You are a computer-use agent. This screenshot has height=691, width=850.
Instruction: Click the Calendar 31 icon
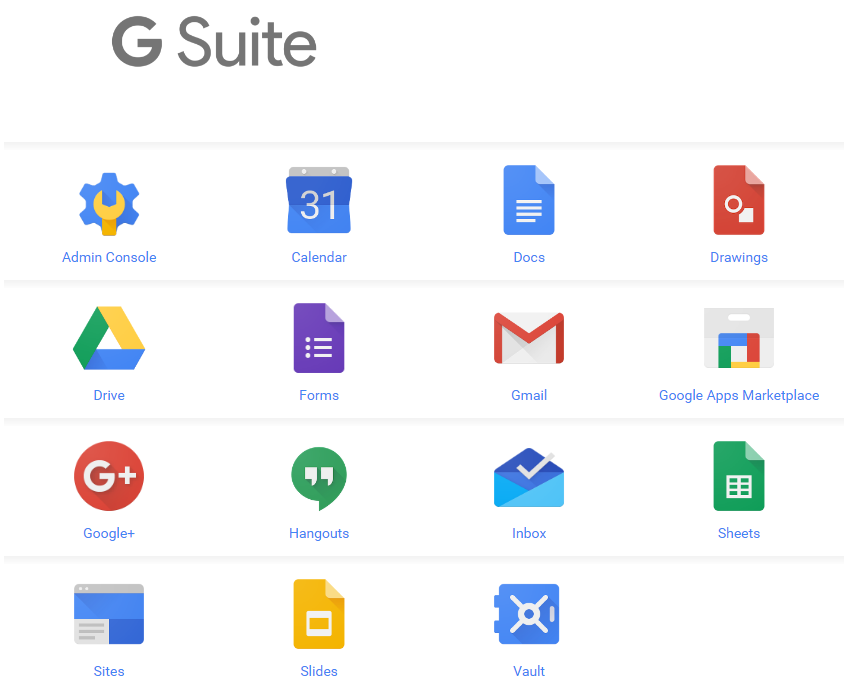319,200
